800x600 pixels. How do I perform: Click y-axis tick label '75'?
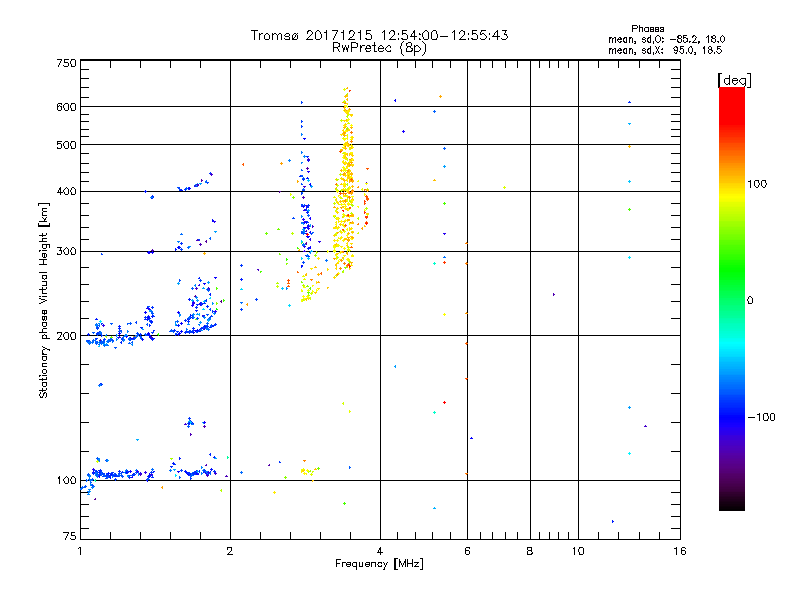click(70, 536)
